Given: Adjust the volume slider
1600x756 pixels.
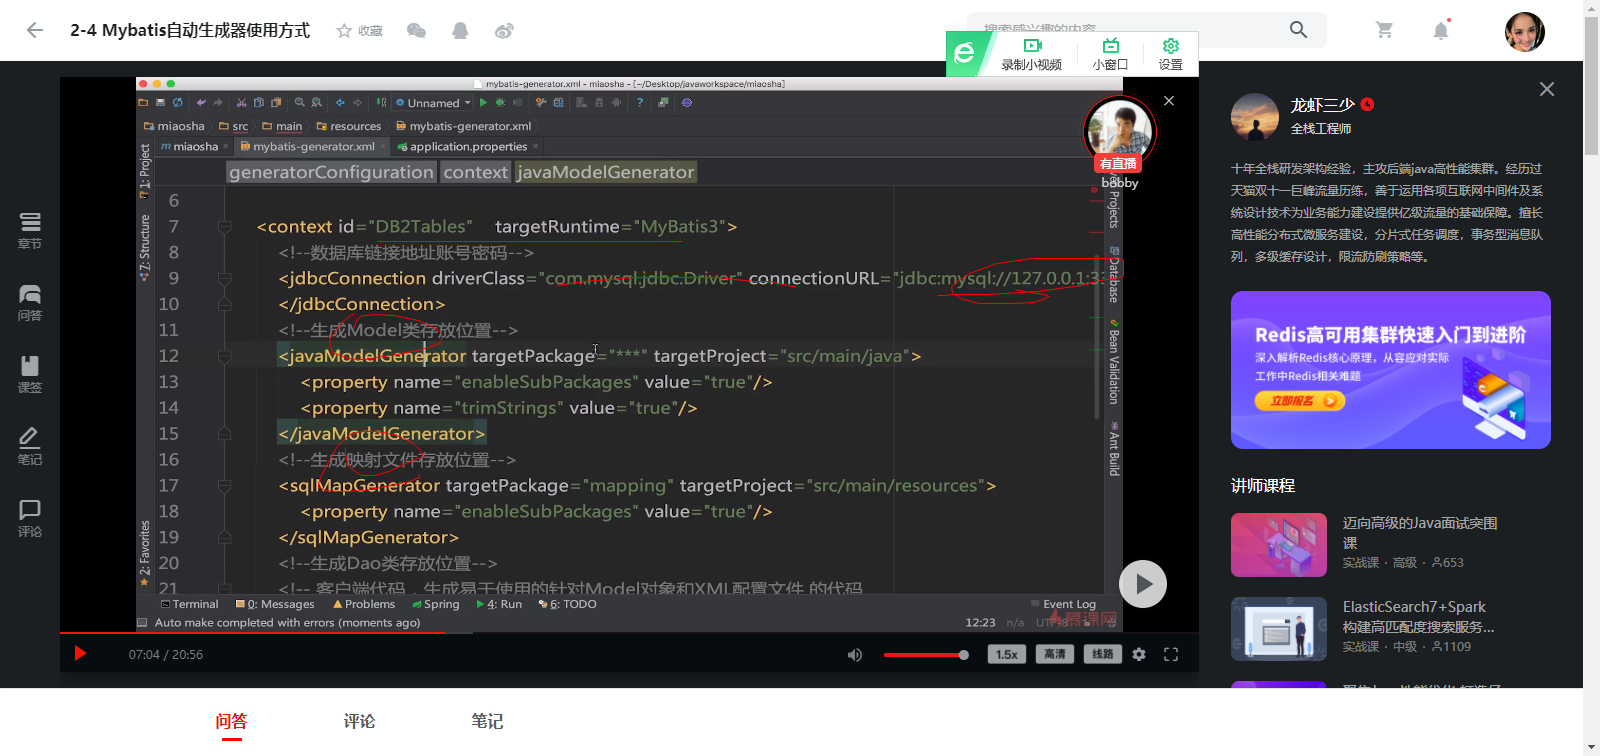Looking at the screenshot, I should 926,655.
